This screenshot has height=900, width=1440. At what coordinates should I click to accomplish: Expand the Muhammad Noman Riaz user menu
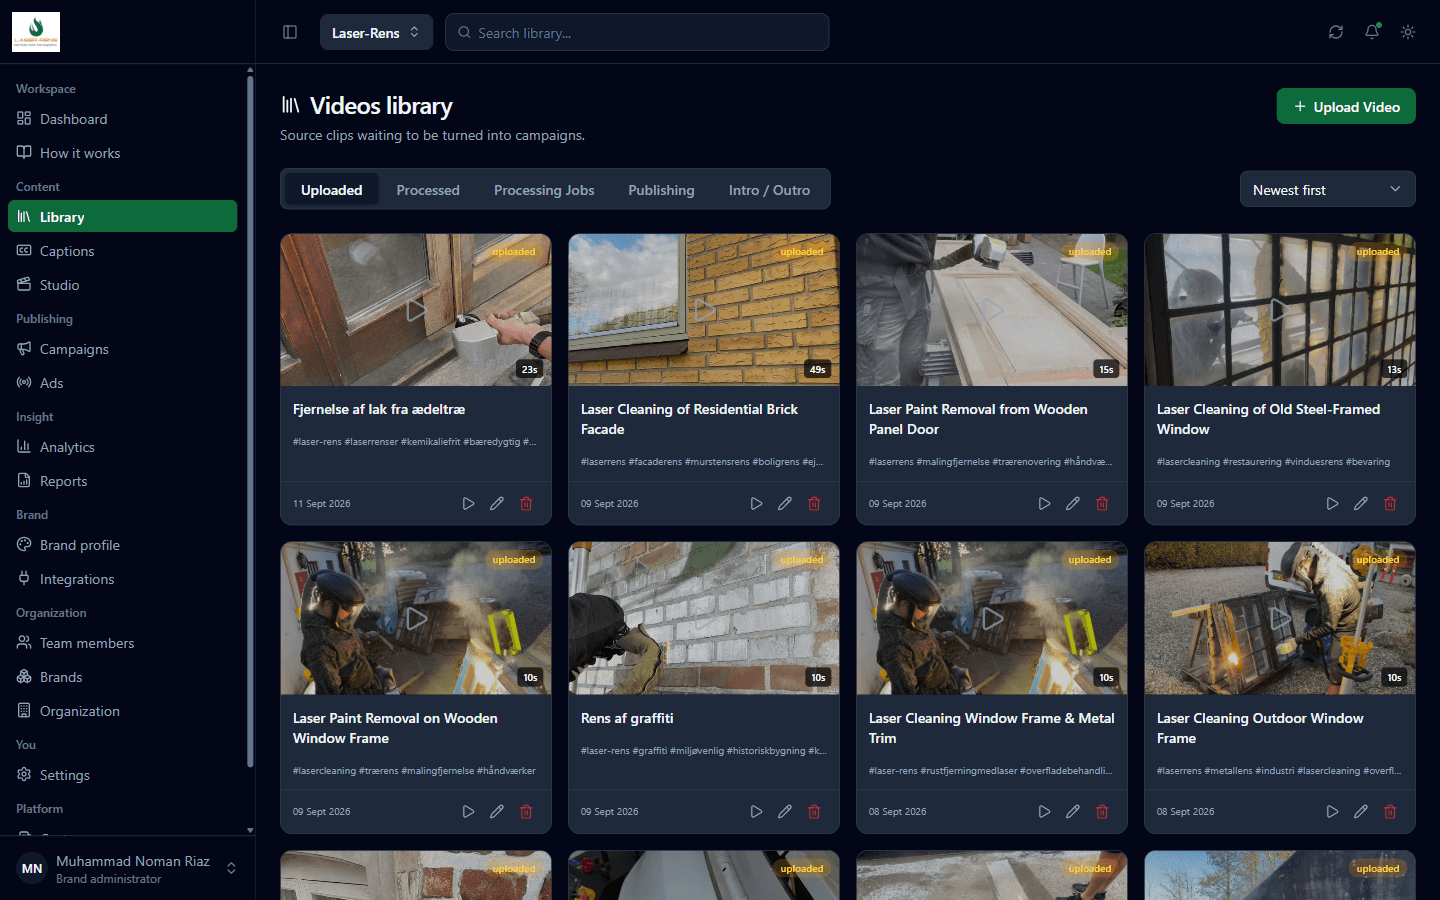[127, 869]
